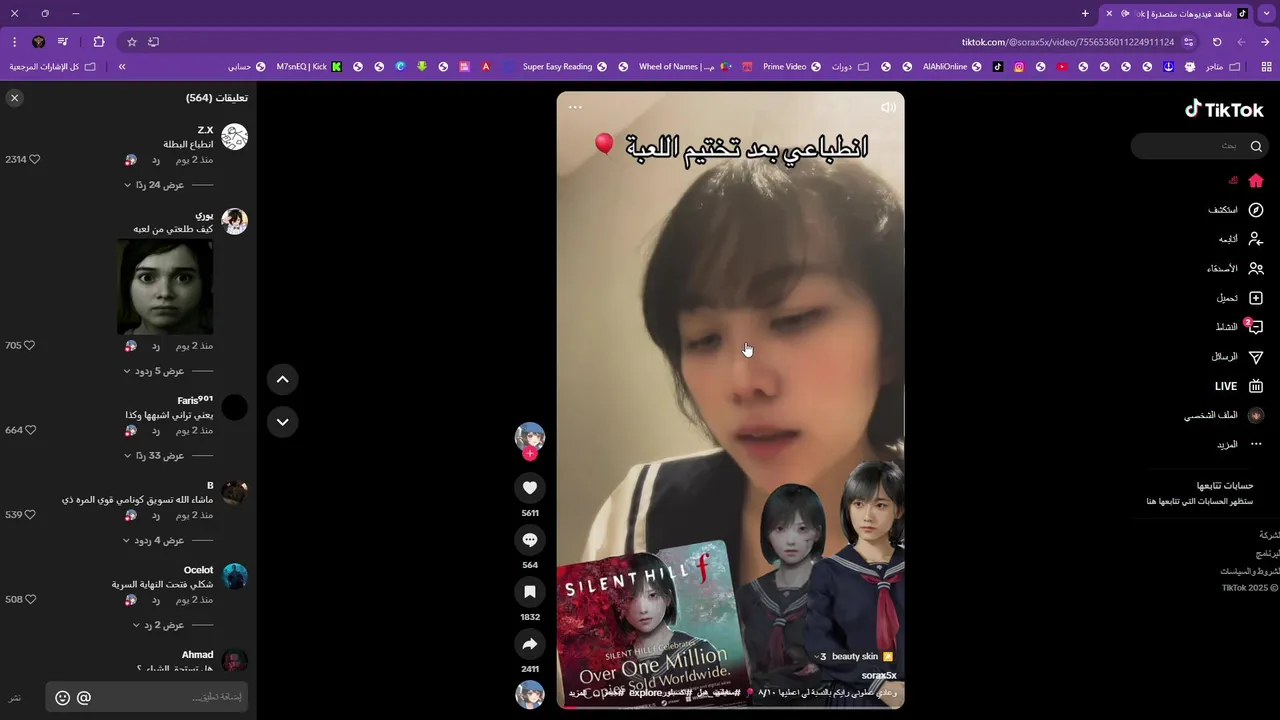Open the Following sidebar item
Image resolution: width=1280 pixels, height=720 pixels.
(x=1240, y=239)
